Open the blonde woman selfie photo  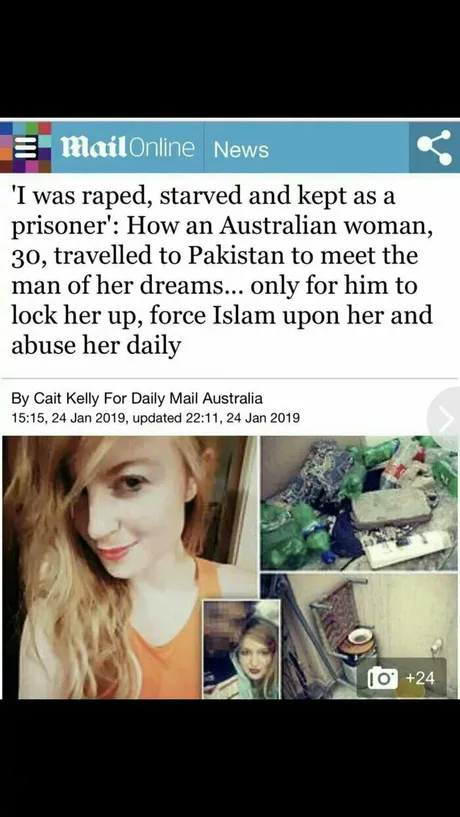click(130, 567)
